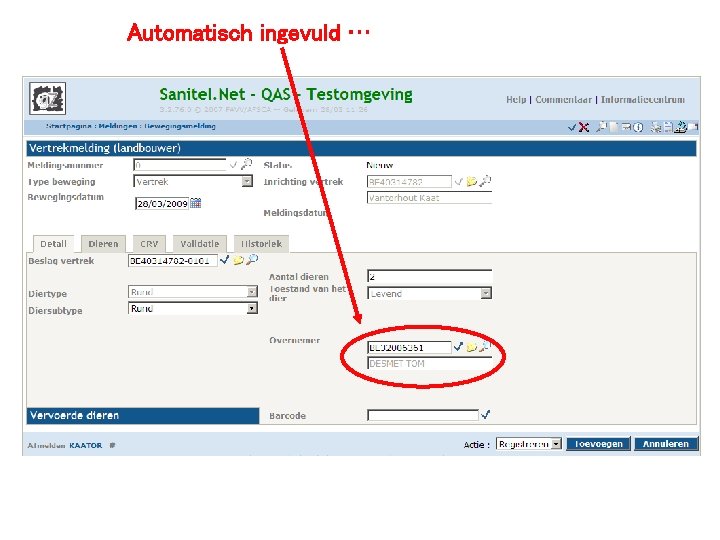Image resolution: width=720 pixels, height=540 pixels.
Task: Click the Bewegingsdatum date field
Action: [x=162, y=203]
